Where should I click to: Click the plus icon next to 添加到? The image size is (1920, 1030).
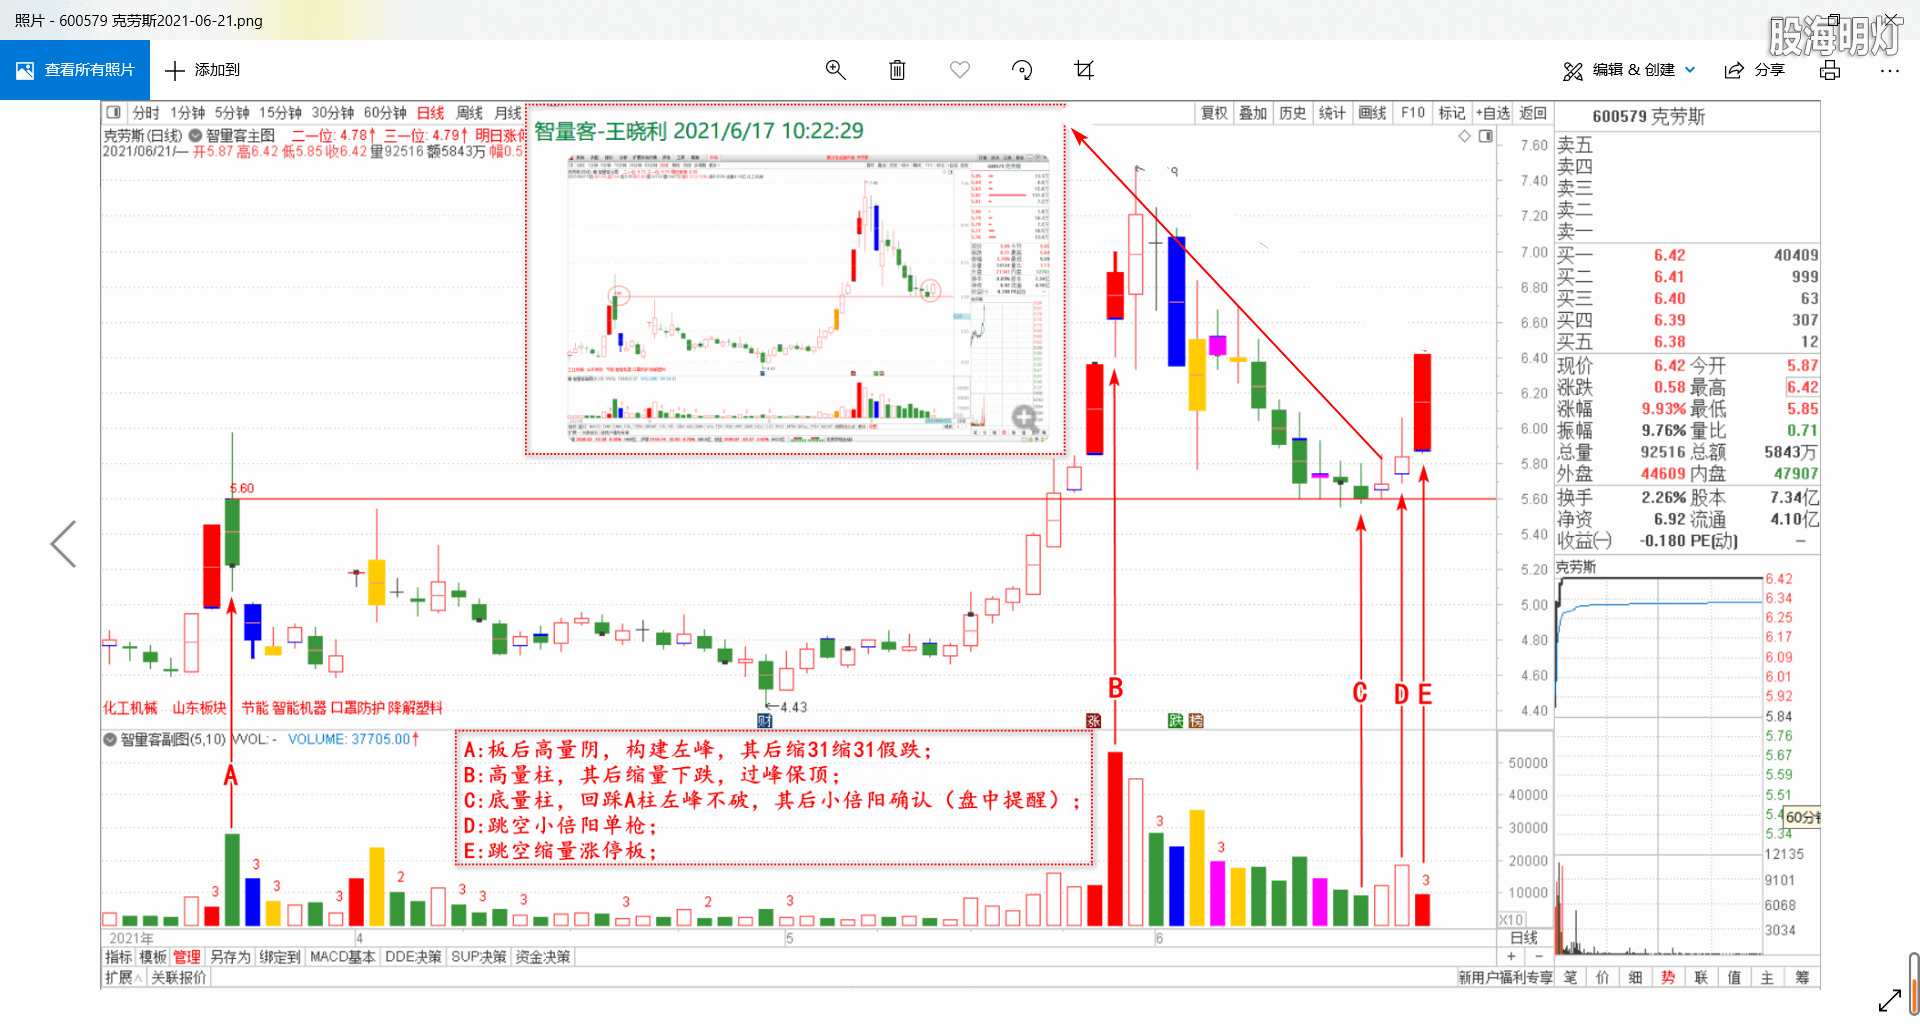click(x=175, y=70)
